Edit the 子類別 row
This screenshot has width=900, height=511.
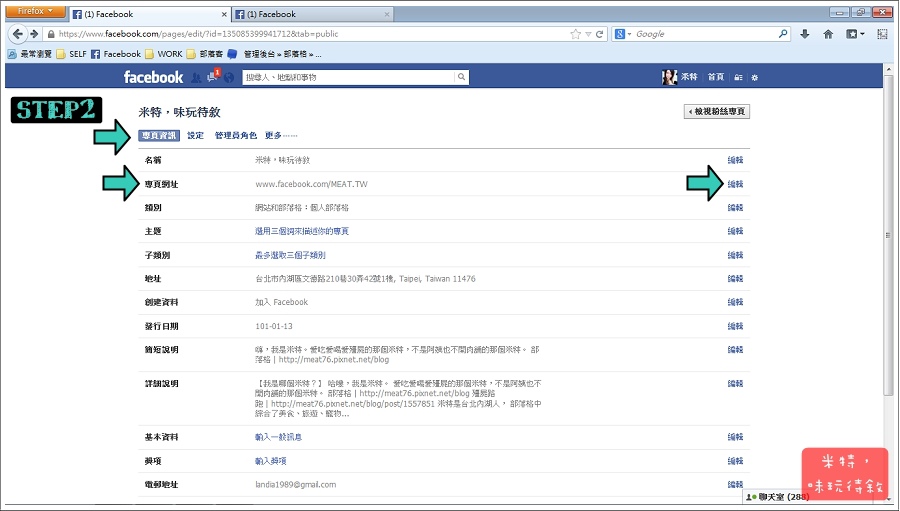point(735,256)
